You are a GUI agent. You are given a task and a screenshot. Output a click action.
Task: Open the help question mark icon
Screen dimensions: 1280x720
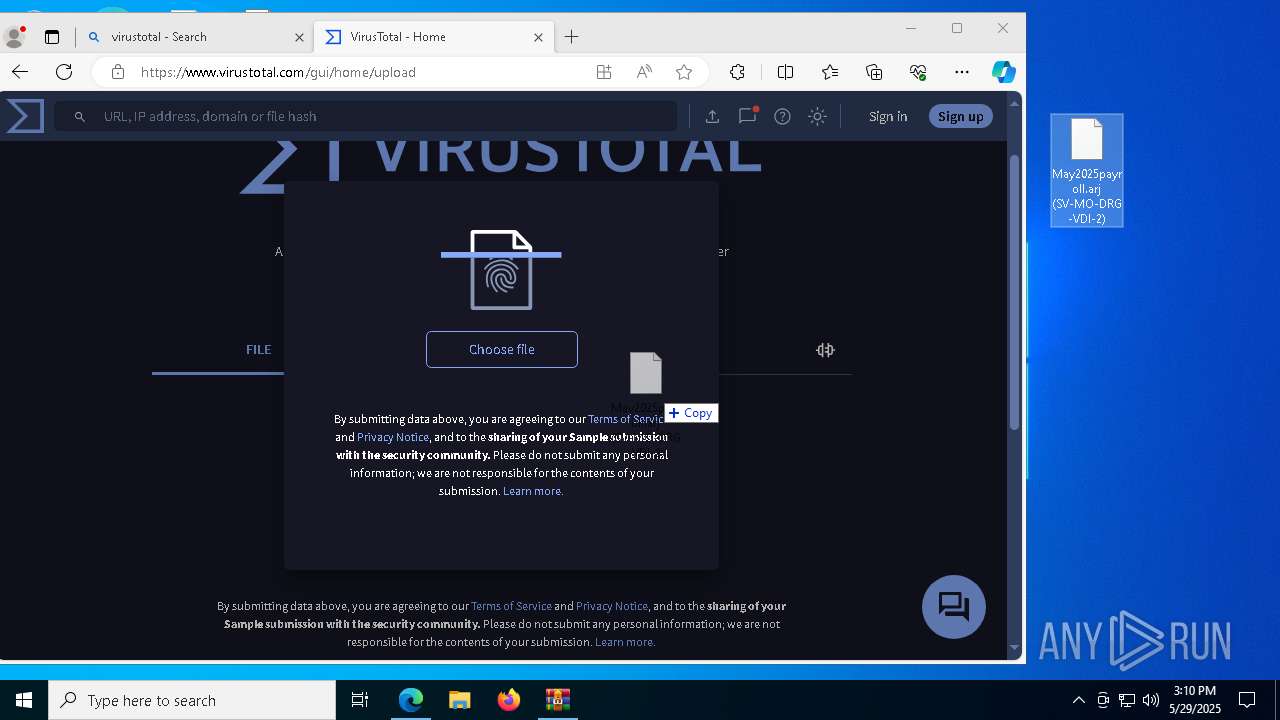(x=783, y=116)
